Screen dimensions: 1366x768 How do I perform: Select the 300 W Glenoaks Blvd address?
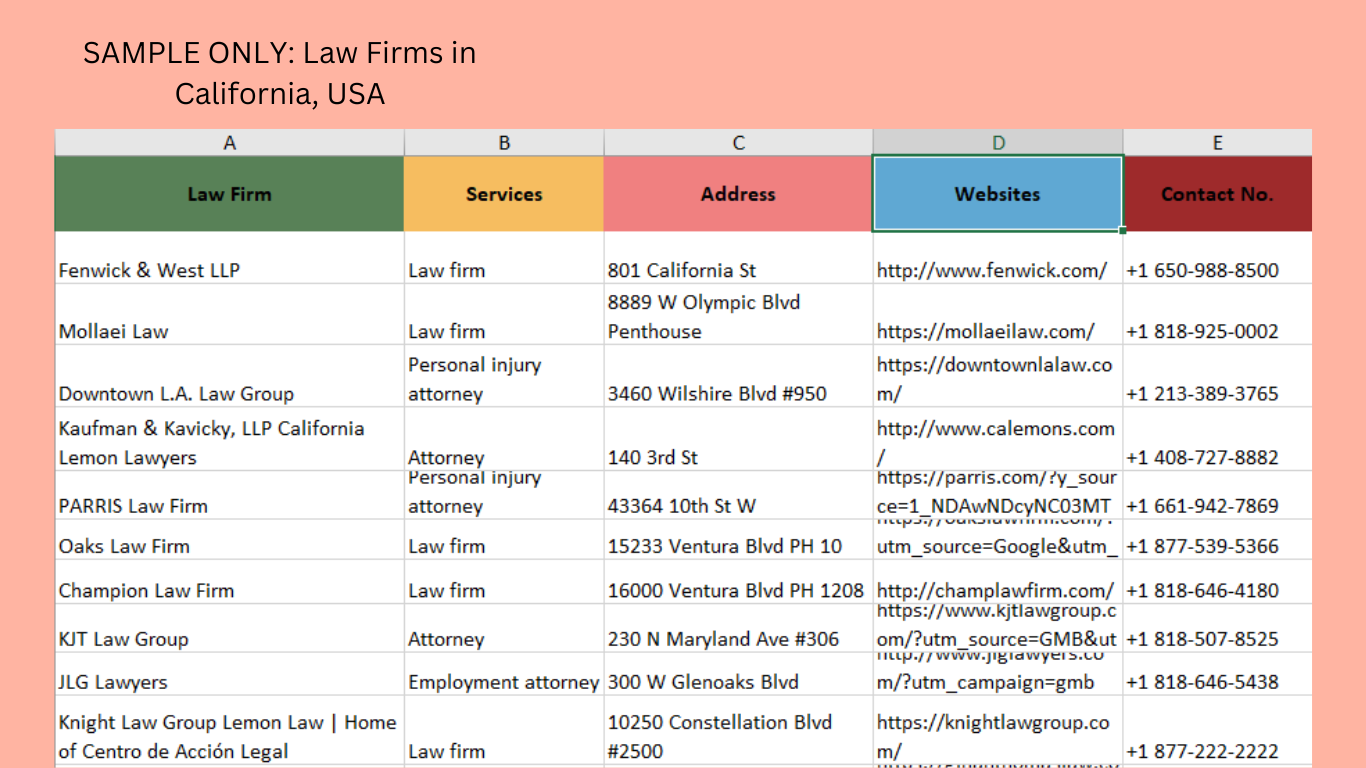738,674
